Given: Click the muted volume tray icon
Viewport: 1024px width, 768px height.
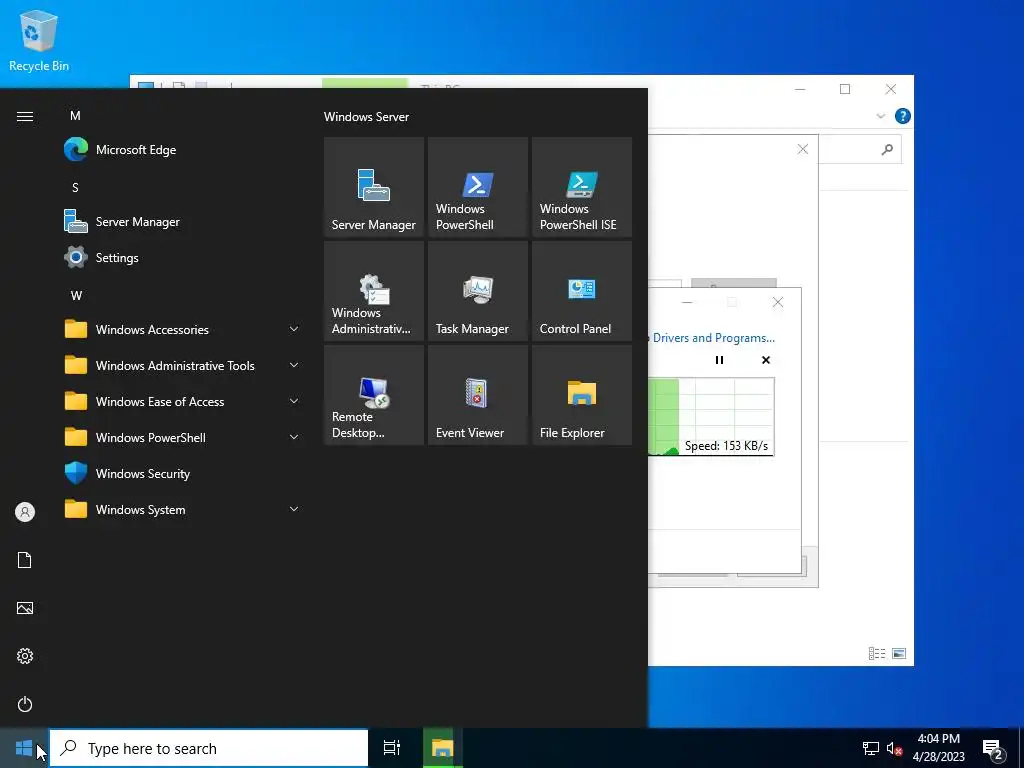Looking at the screenshot, I should click(x=894, y=748).
